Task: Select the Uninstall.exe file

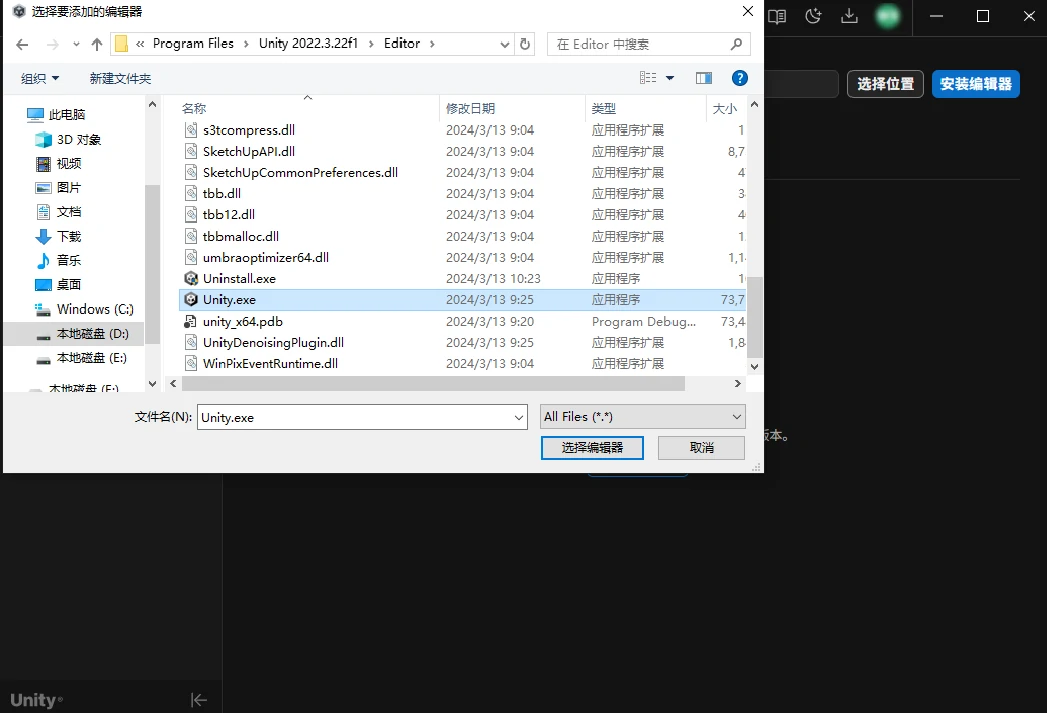Action: pyautogui.click(x=239, y=279)
